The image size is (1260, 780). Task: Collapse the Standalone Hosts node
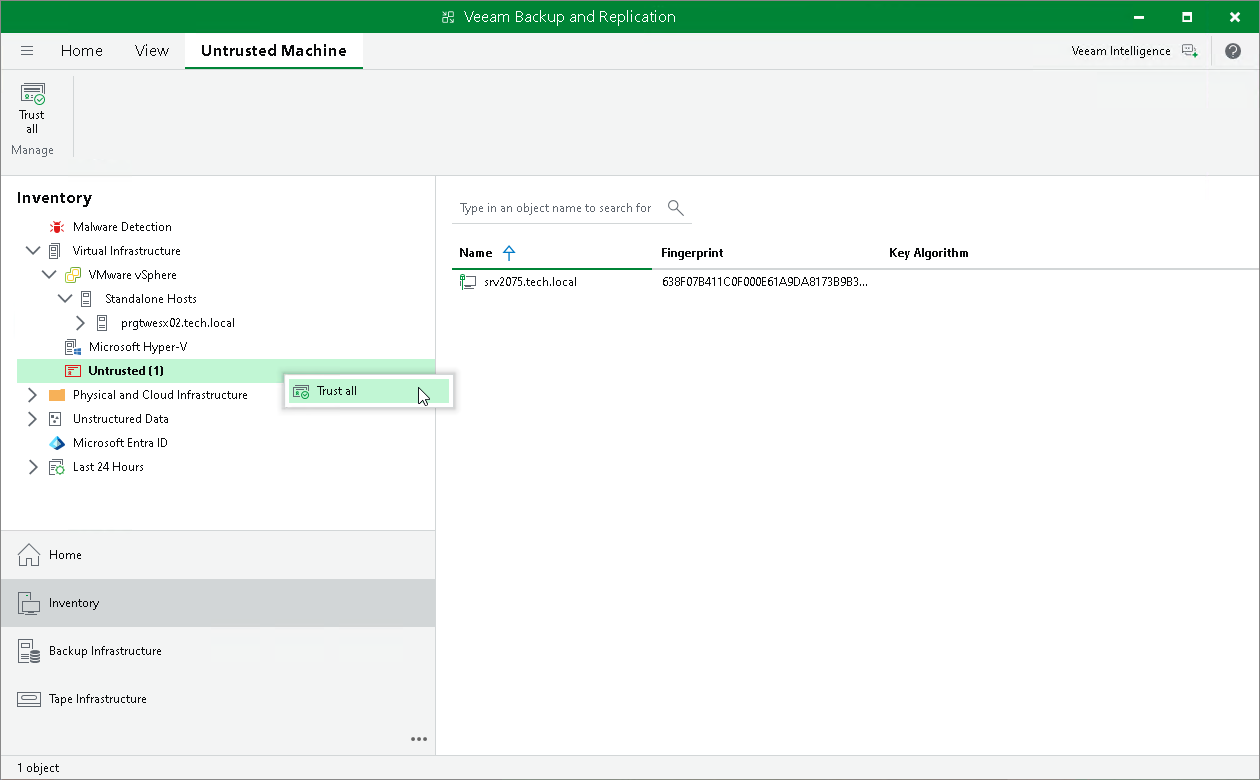(64, 299)
